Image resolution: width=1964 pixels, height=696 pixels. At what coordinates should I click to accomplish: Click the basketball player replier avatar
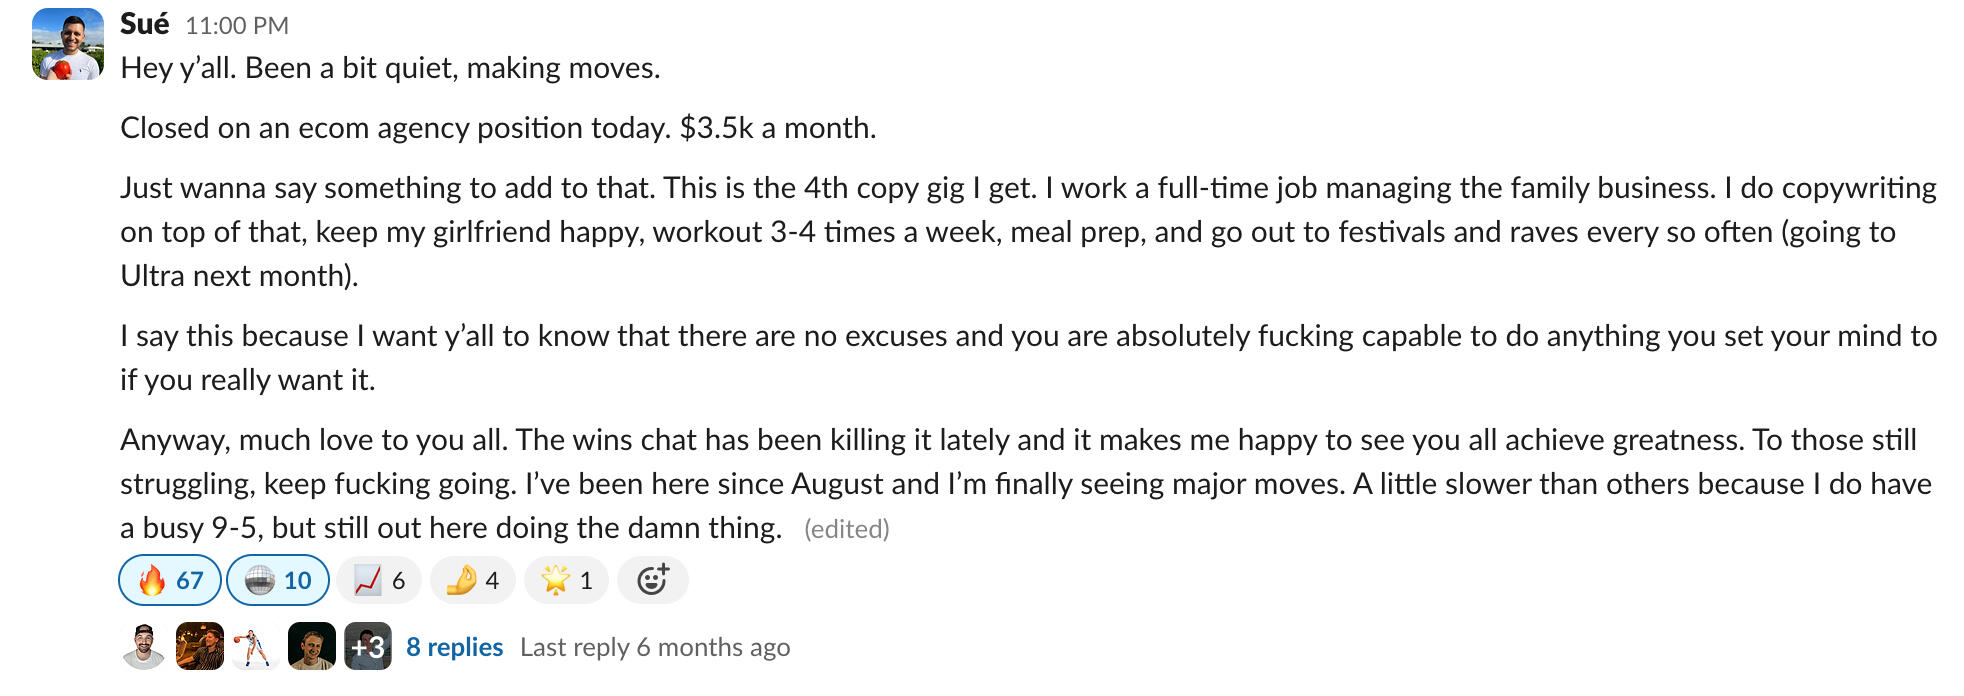click(x=255, y=647)
